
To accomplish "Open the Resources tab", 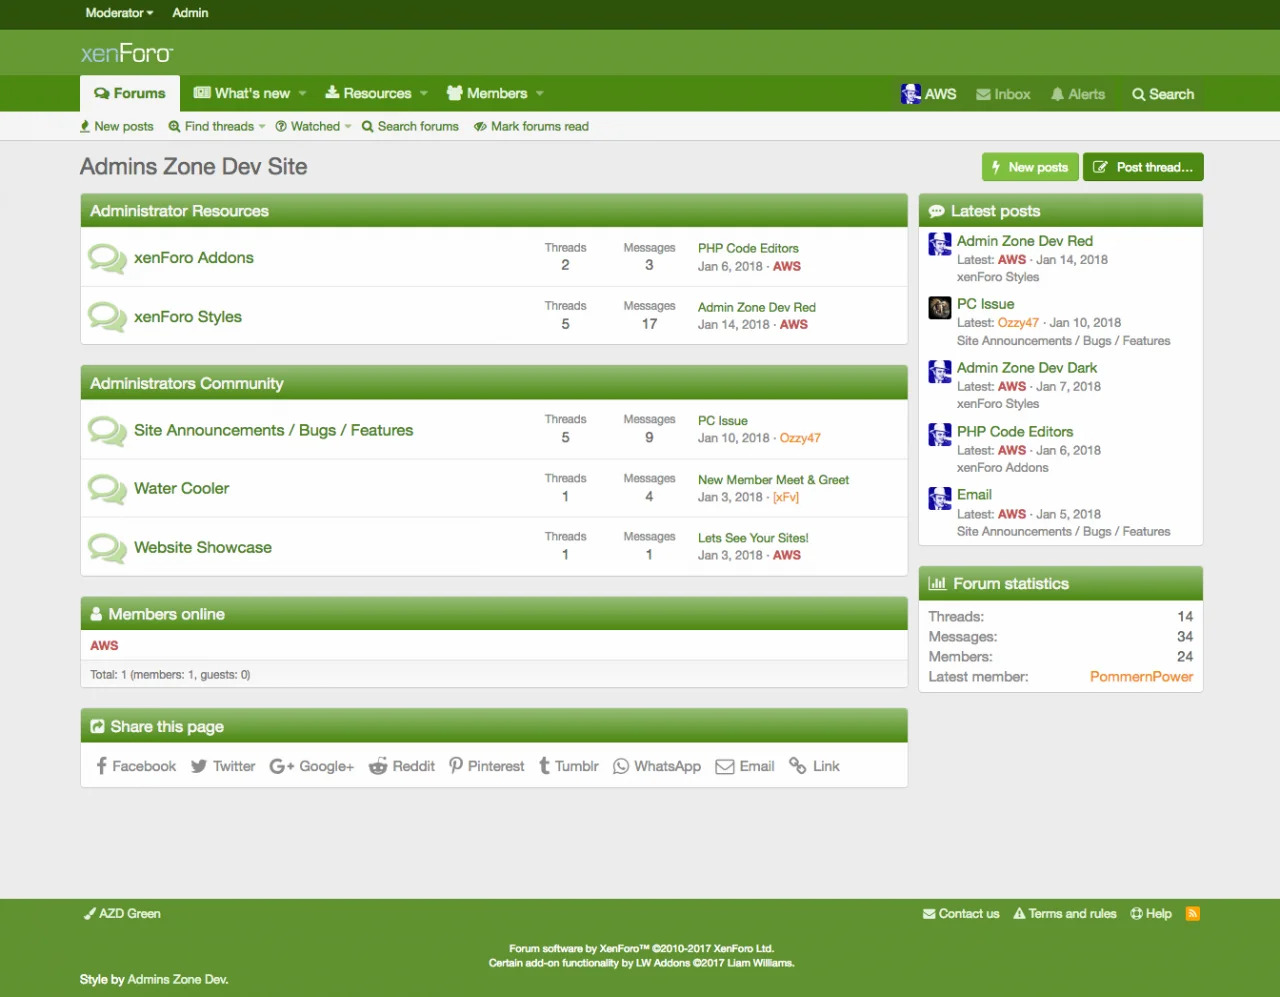I will click(x=368, y=94).
